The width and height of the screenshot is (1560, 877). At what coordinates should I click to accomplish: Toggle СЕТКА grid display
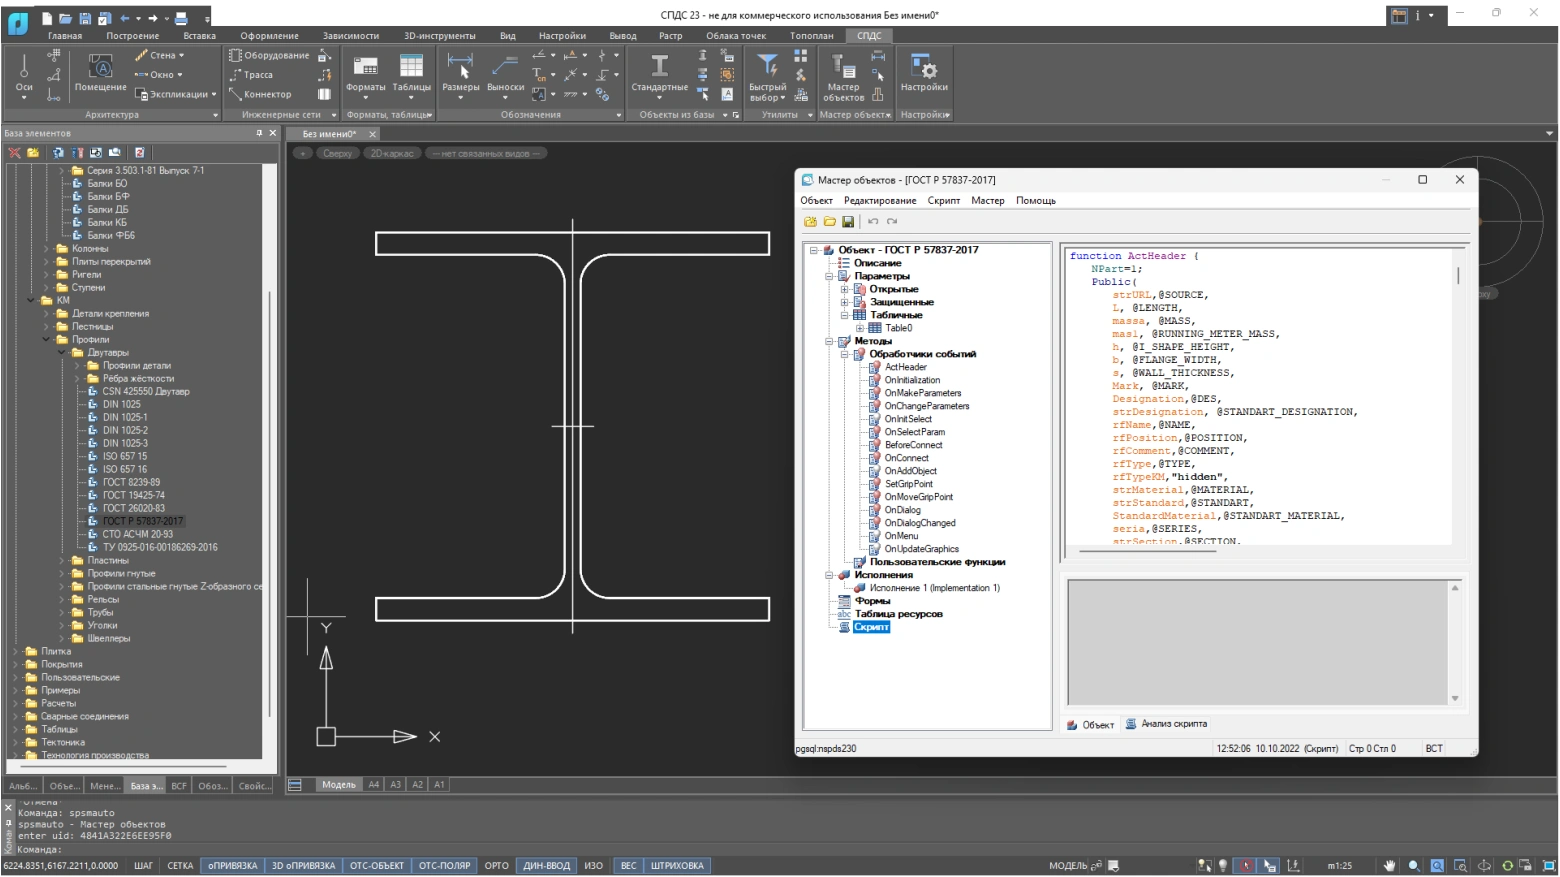pos(180,866)
